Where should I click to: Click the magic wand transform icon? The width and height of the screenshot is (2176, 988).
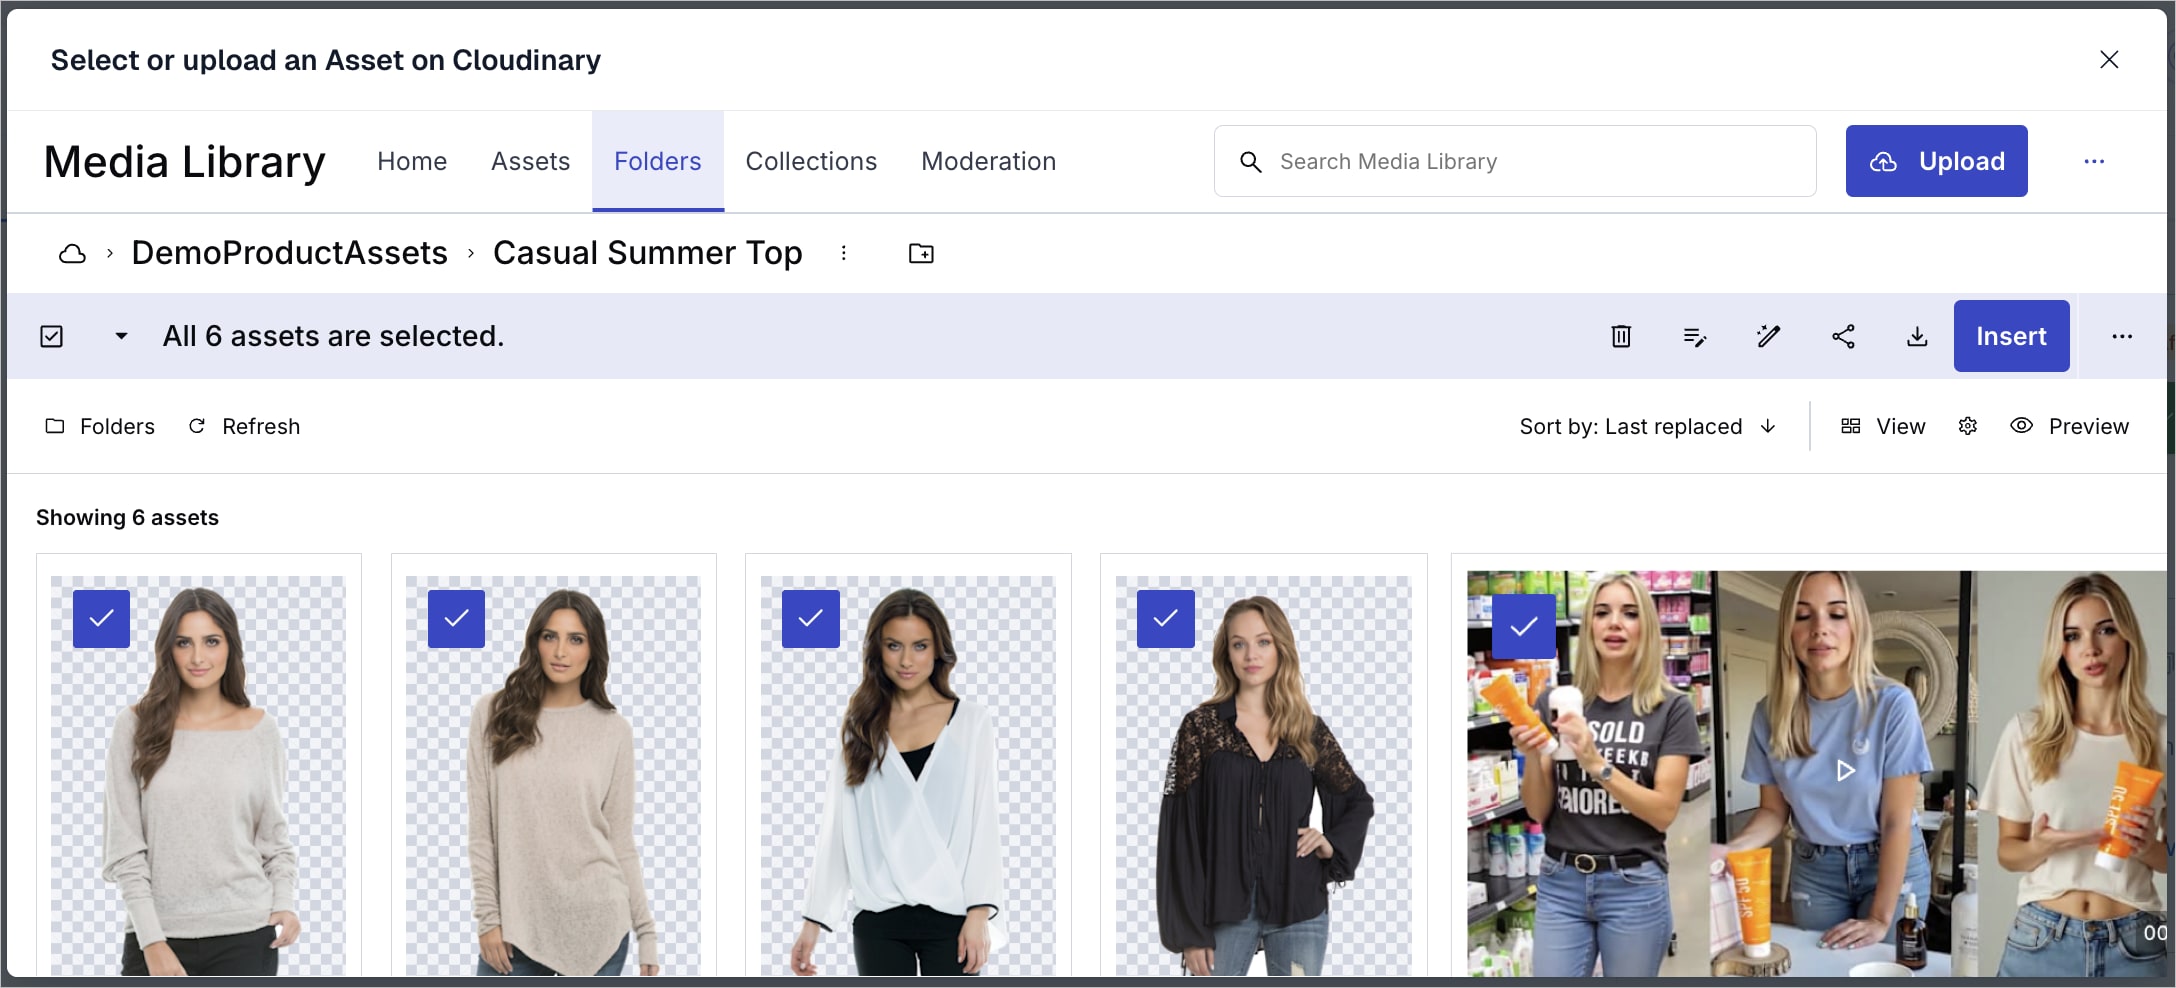click(1768, 337)
